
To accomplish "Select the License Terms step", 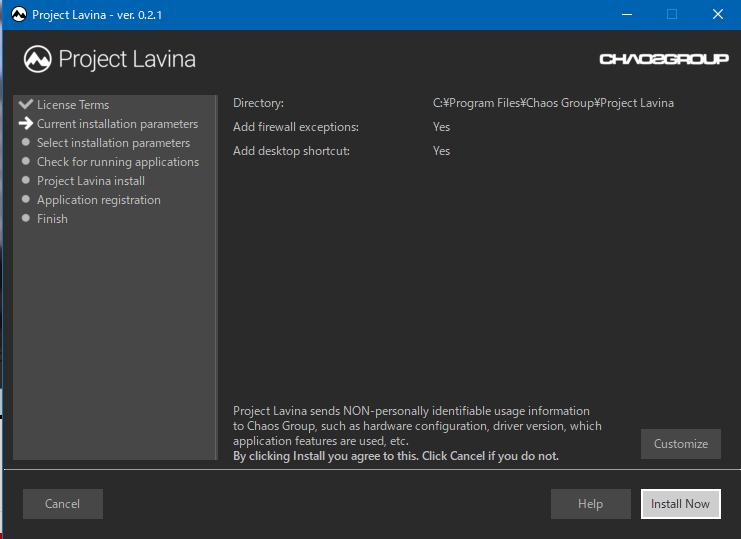I will pyautogui.click(x=73, y=104).
